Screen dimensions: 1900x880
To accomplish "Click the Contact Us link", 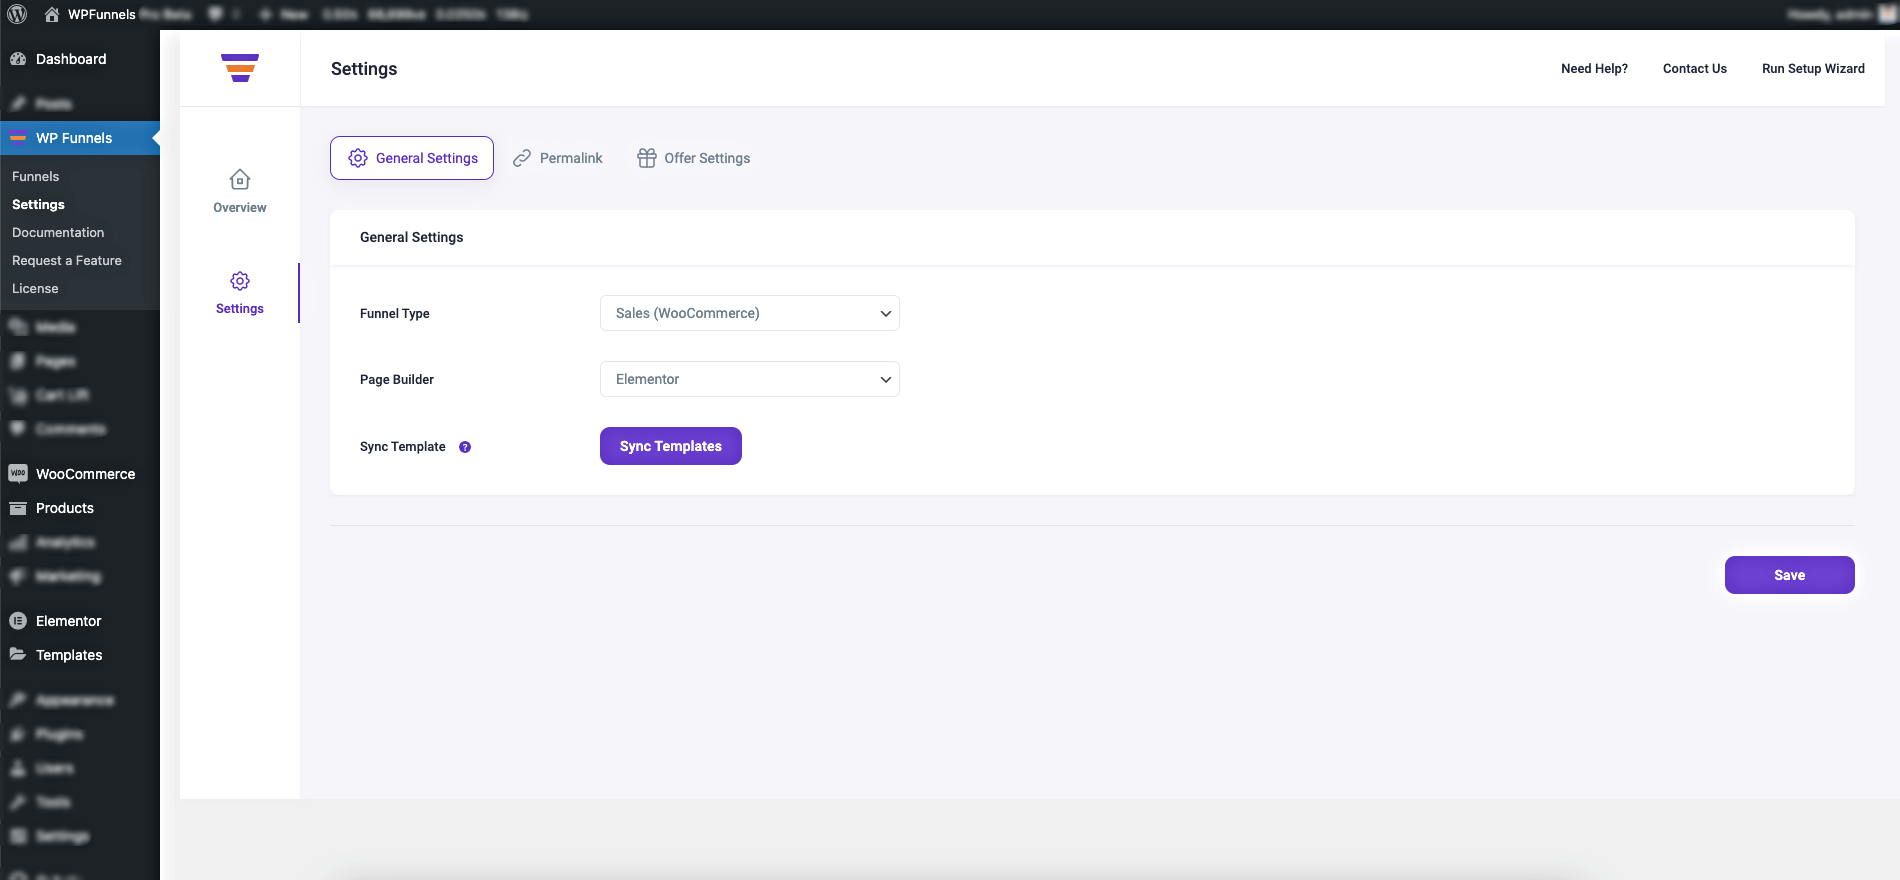I will 1695,69.
